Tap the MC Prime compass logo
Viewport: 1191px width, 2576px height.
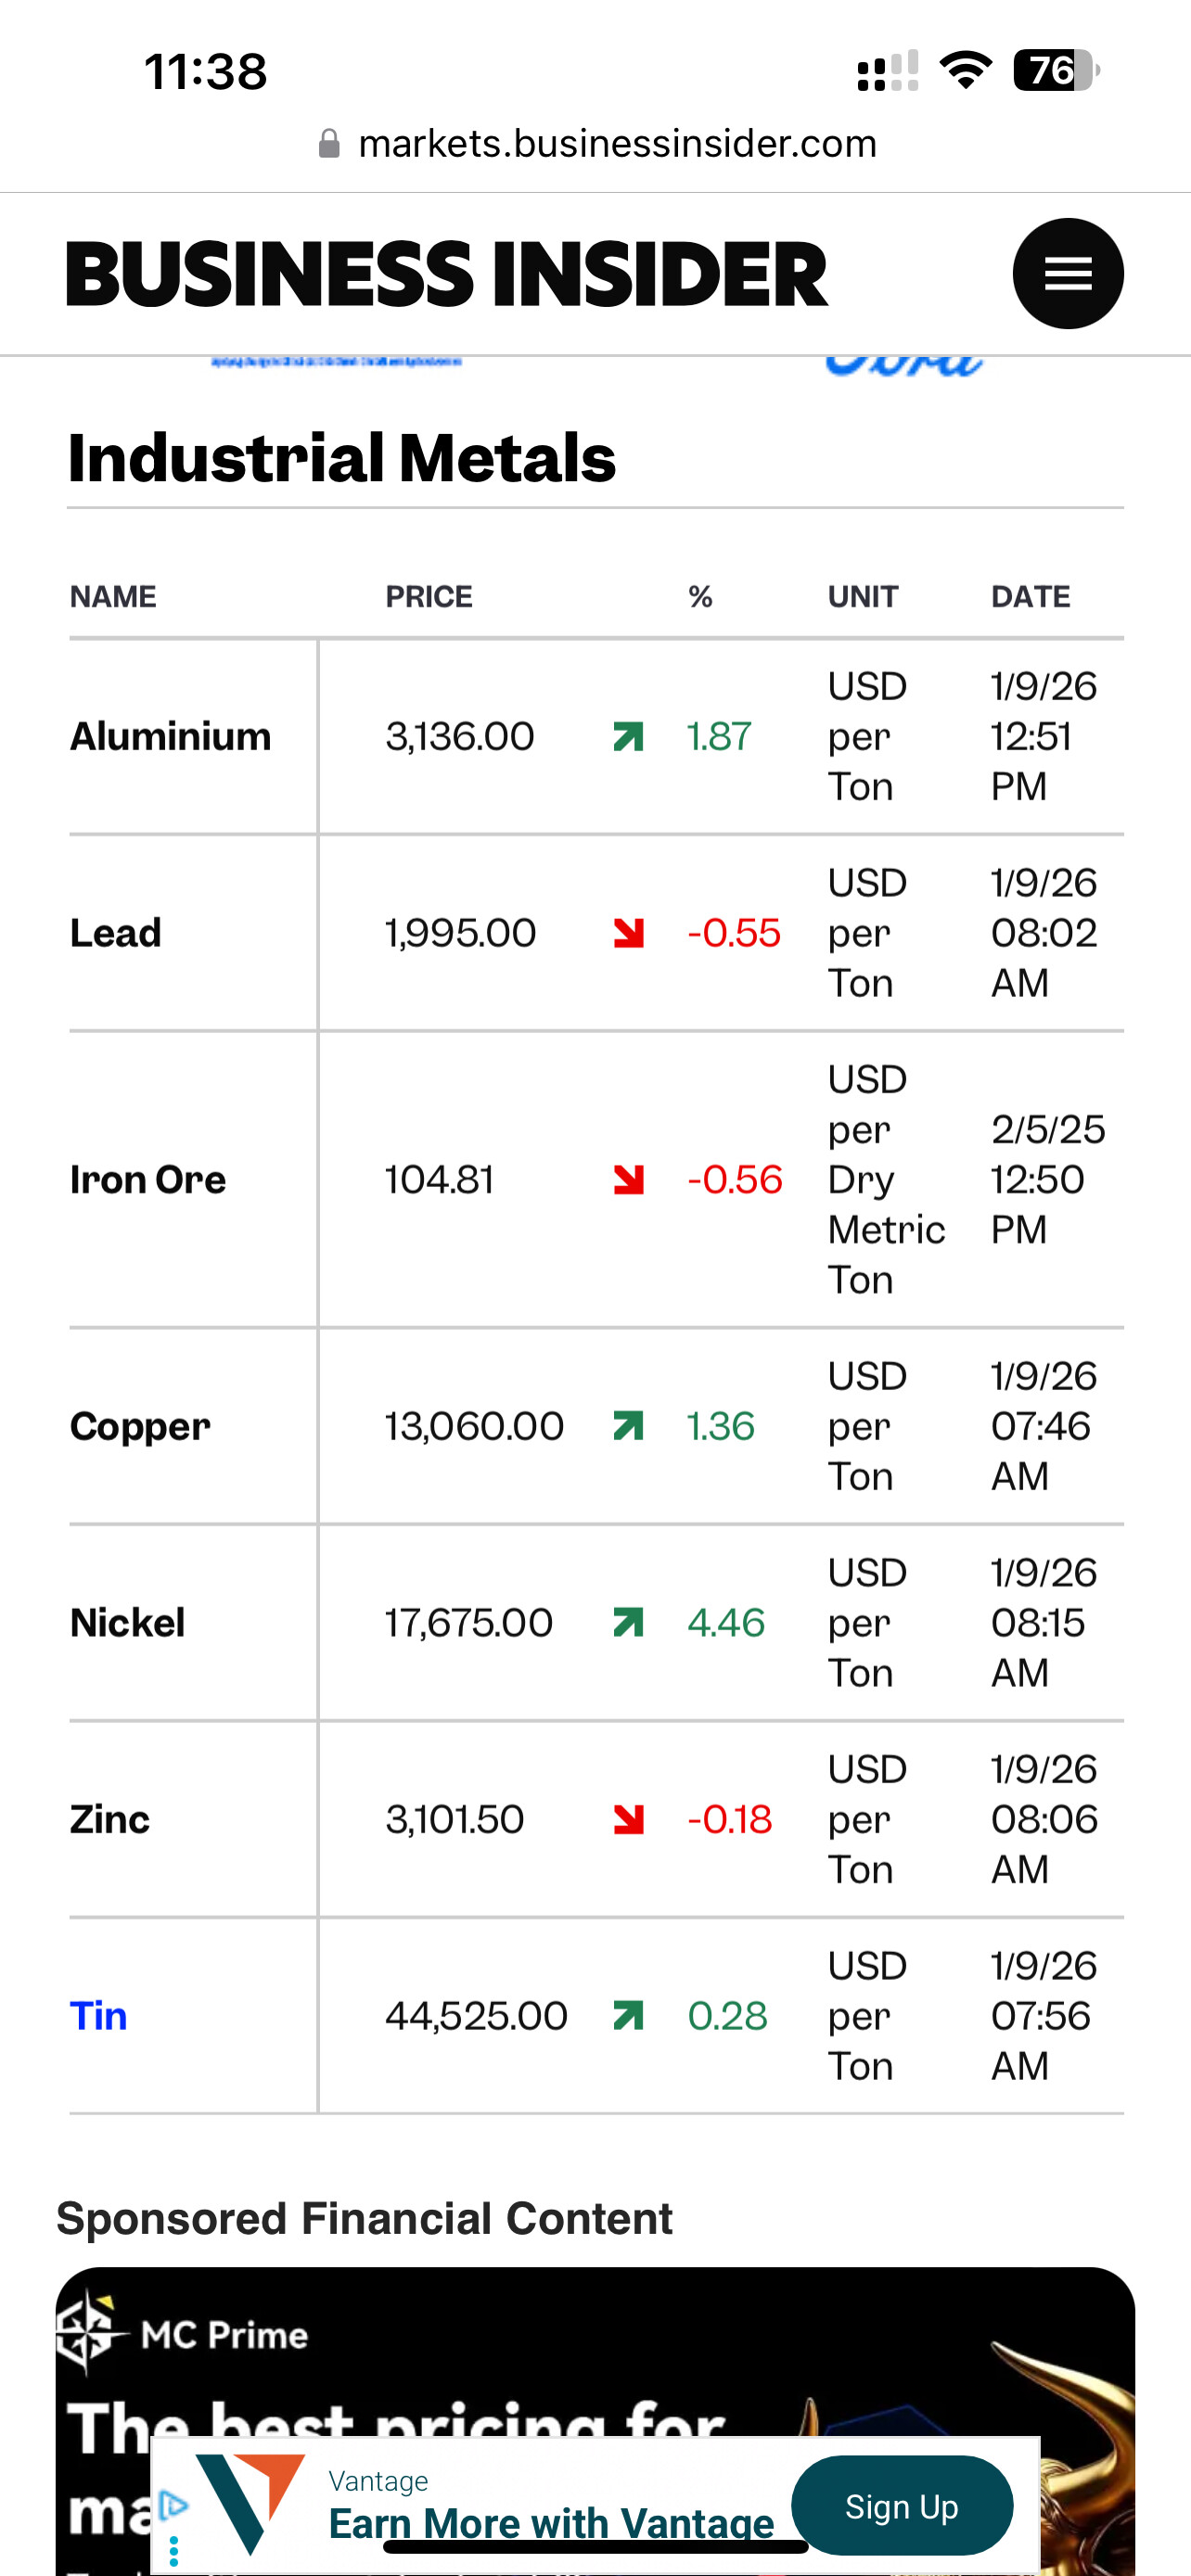[x=90, y=2332]
